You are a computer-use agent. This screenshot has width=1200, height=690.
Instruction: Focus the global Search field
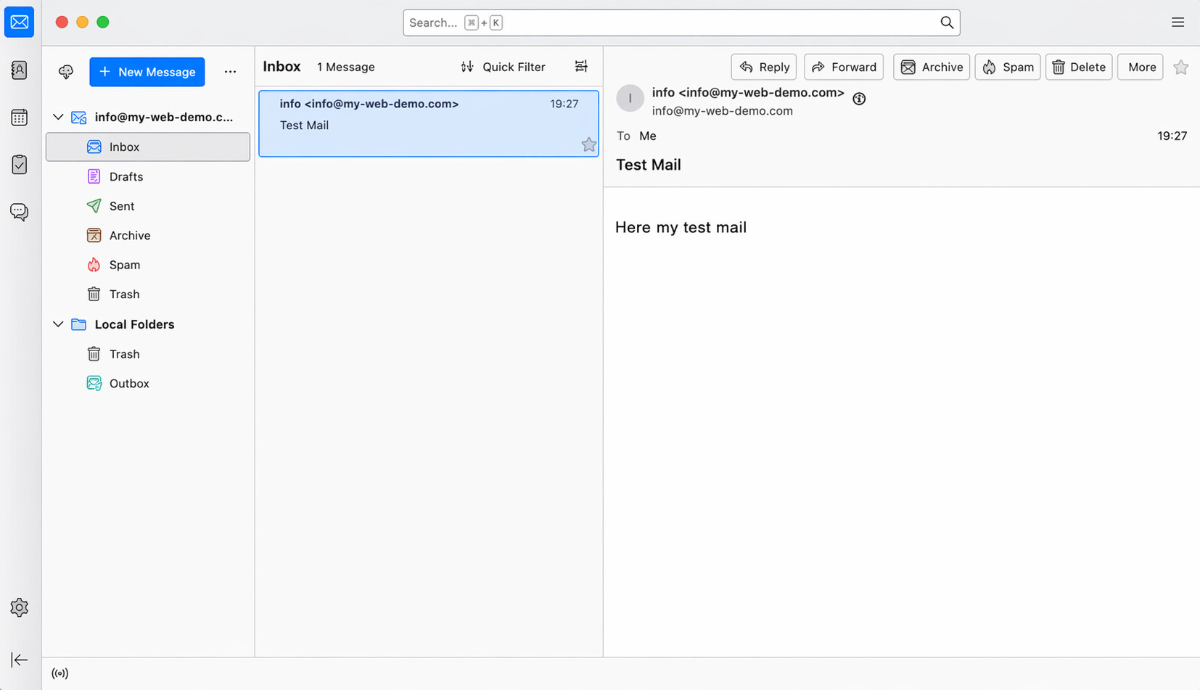pyautogui.click(x=682, y=22)
